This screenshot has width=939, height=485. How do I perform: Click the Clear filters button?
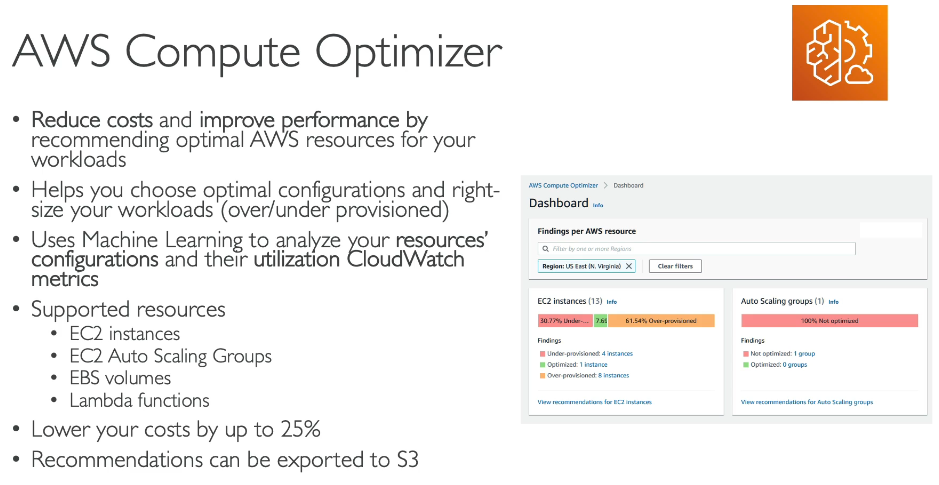click(x=675, y=266)
